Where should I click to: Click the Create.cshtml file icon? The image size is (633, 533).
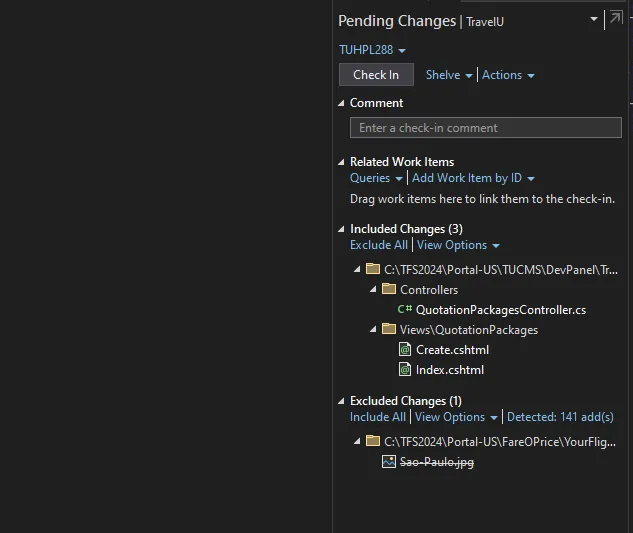pos(405,350)
